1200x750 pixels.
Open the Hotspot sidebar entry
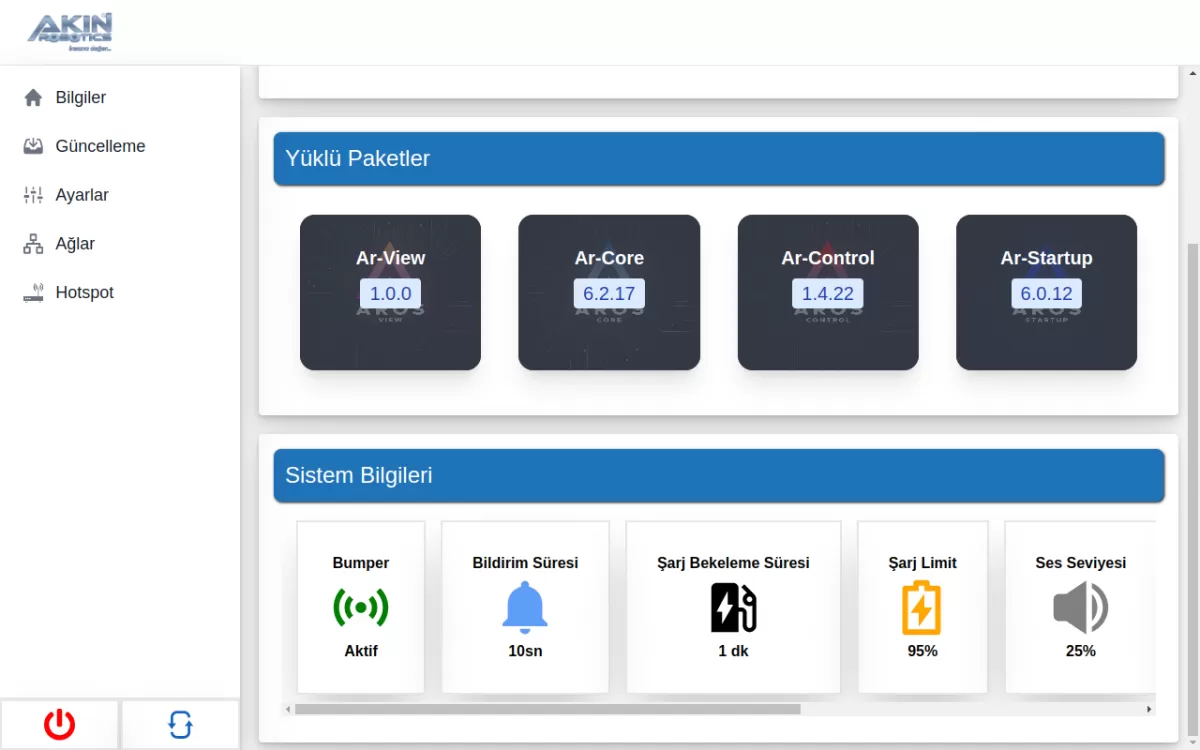pyautogui.click(x=84, y=293)
